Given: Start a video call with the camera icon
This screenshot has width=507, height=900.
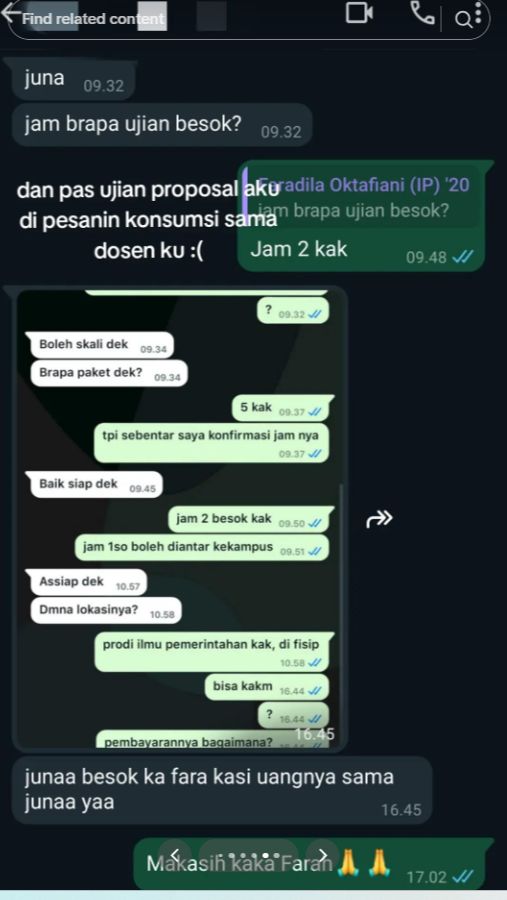Looking at the screenshot, I should pos(359,13).
